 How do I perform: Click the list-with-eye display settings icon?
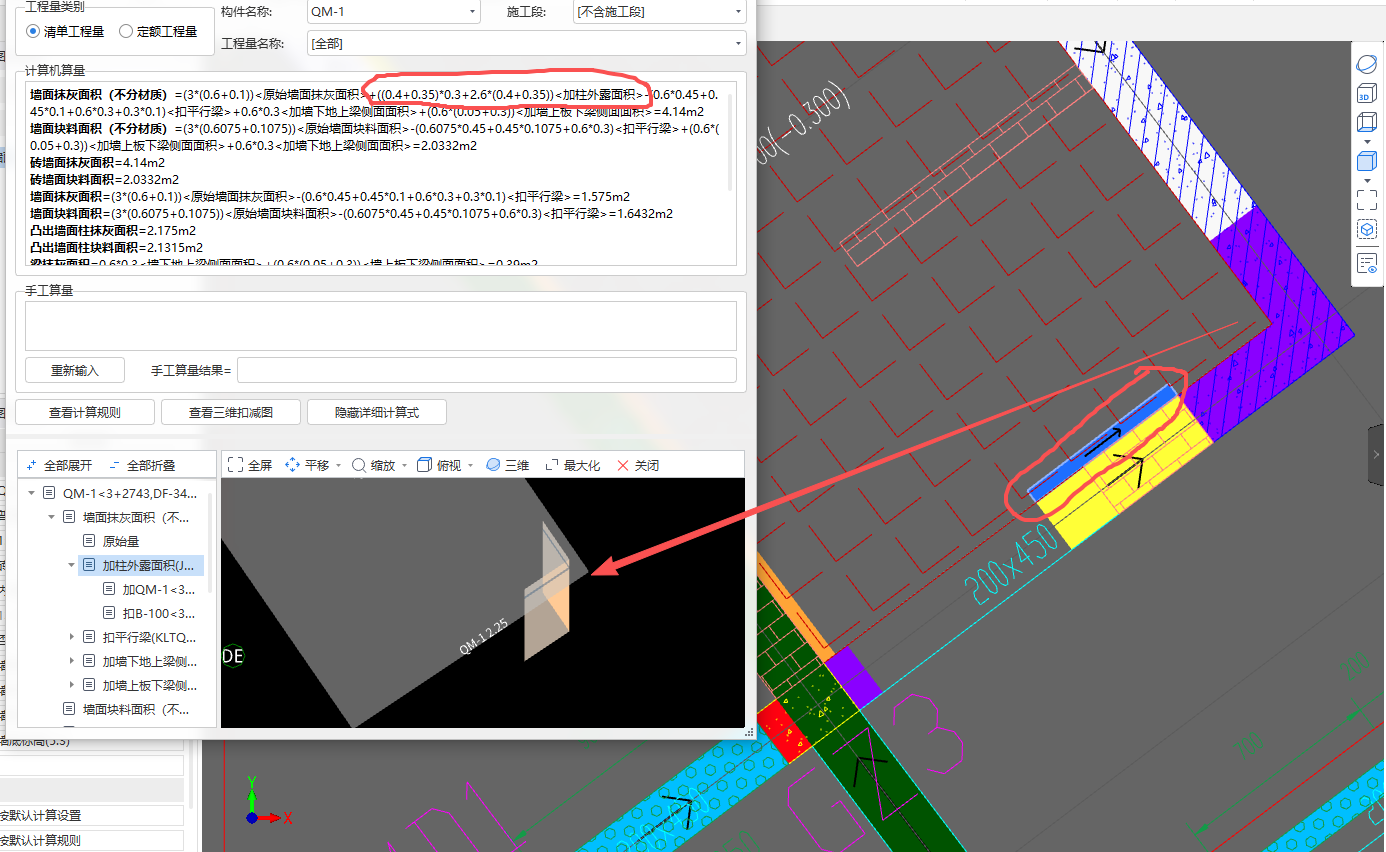tap(1367, 264)
